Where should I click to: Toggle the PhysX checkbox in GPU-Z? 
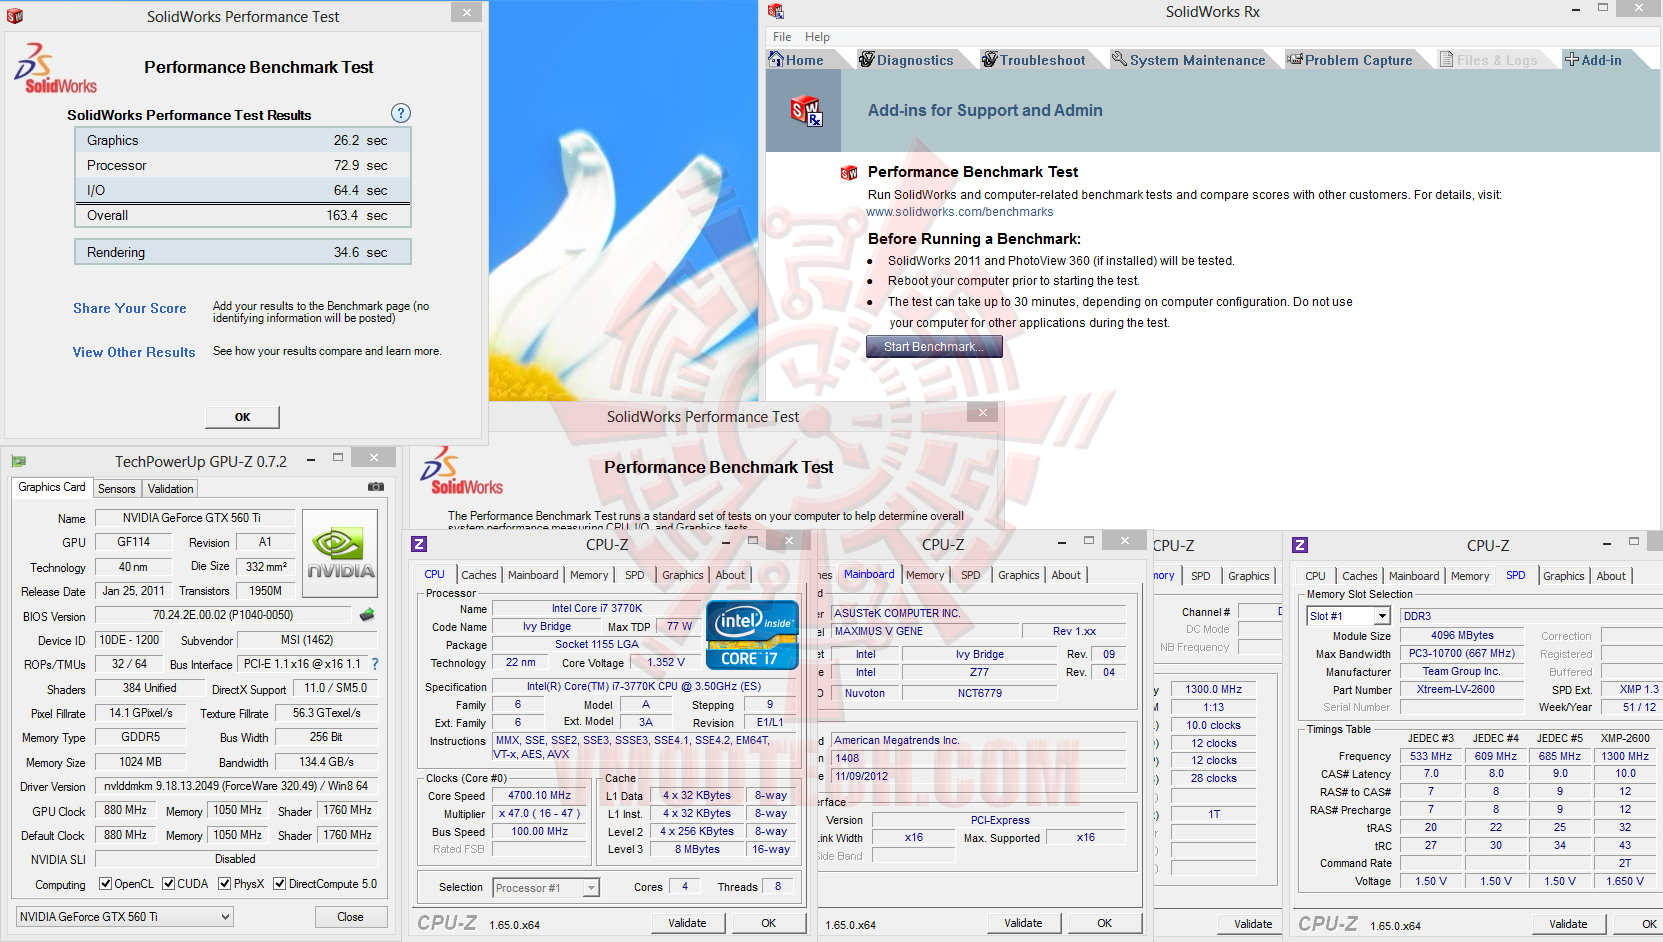[x=225, y=884]
